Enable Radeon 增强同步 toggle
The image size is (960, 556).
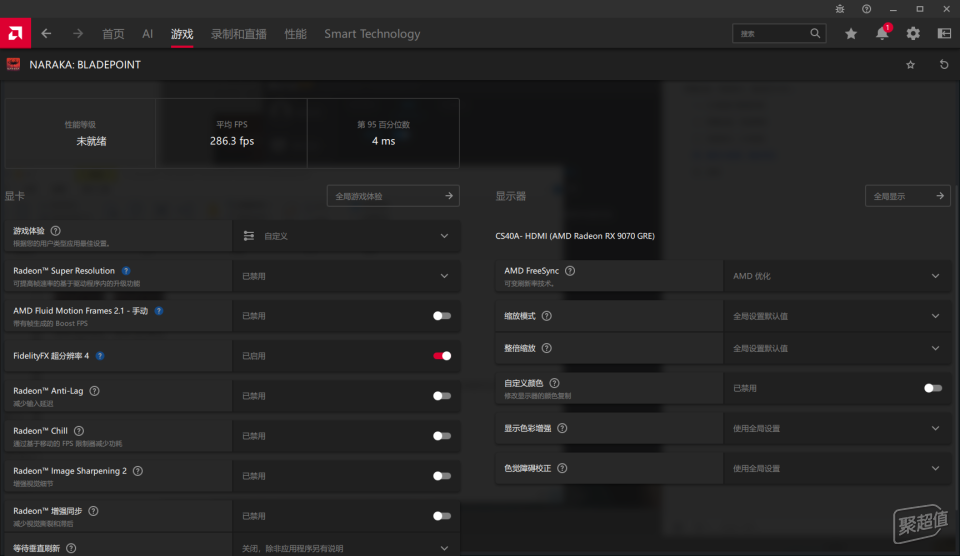pyautogui.click(x=442, y=516)
